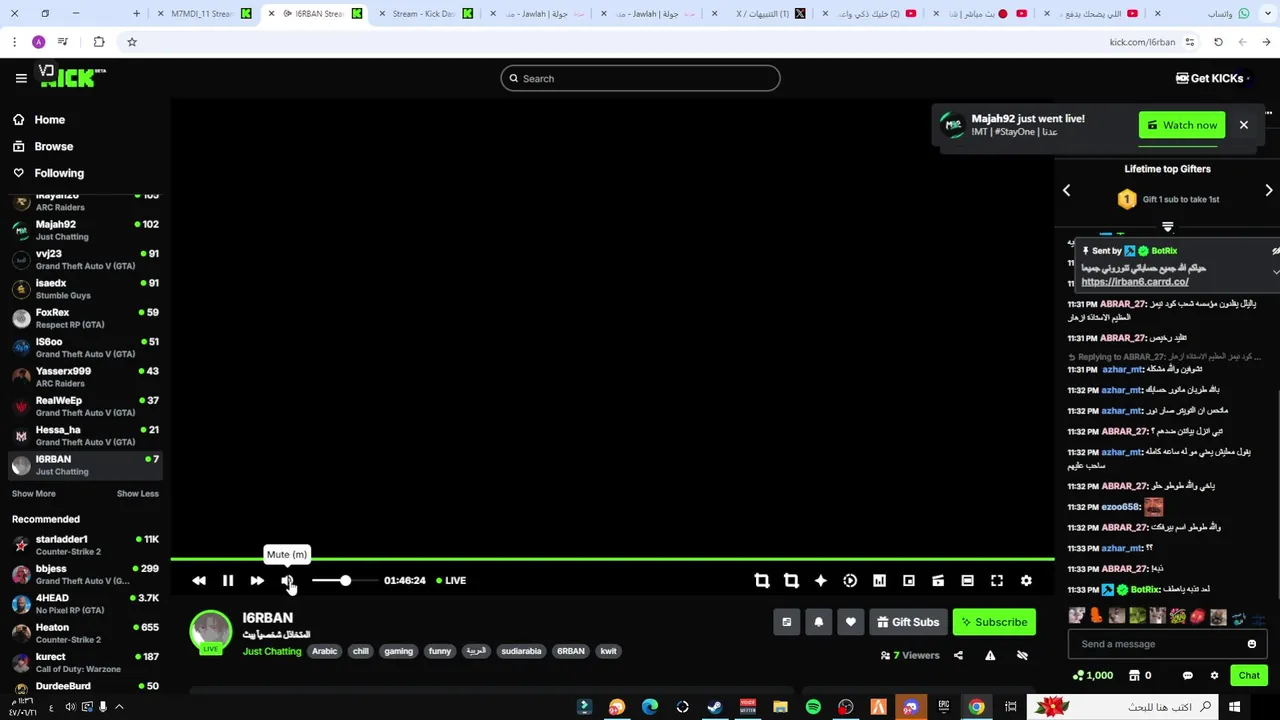Viewport: 1280px width, 720px height.
Task: Open the hamburger sidebar menu
Action: [x=21, y=78]
